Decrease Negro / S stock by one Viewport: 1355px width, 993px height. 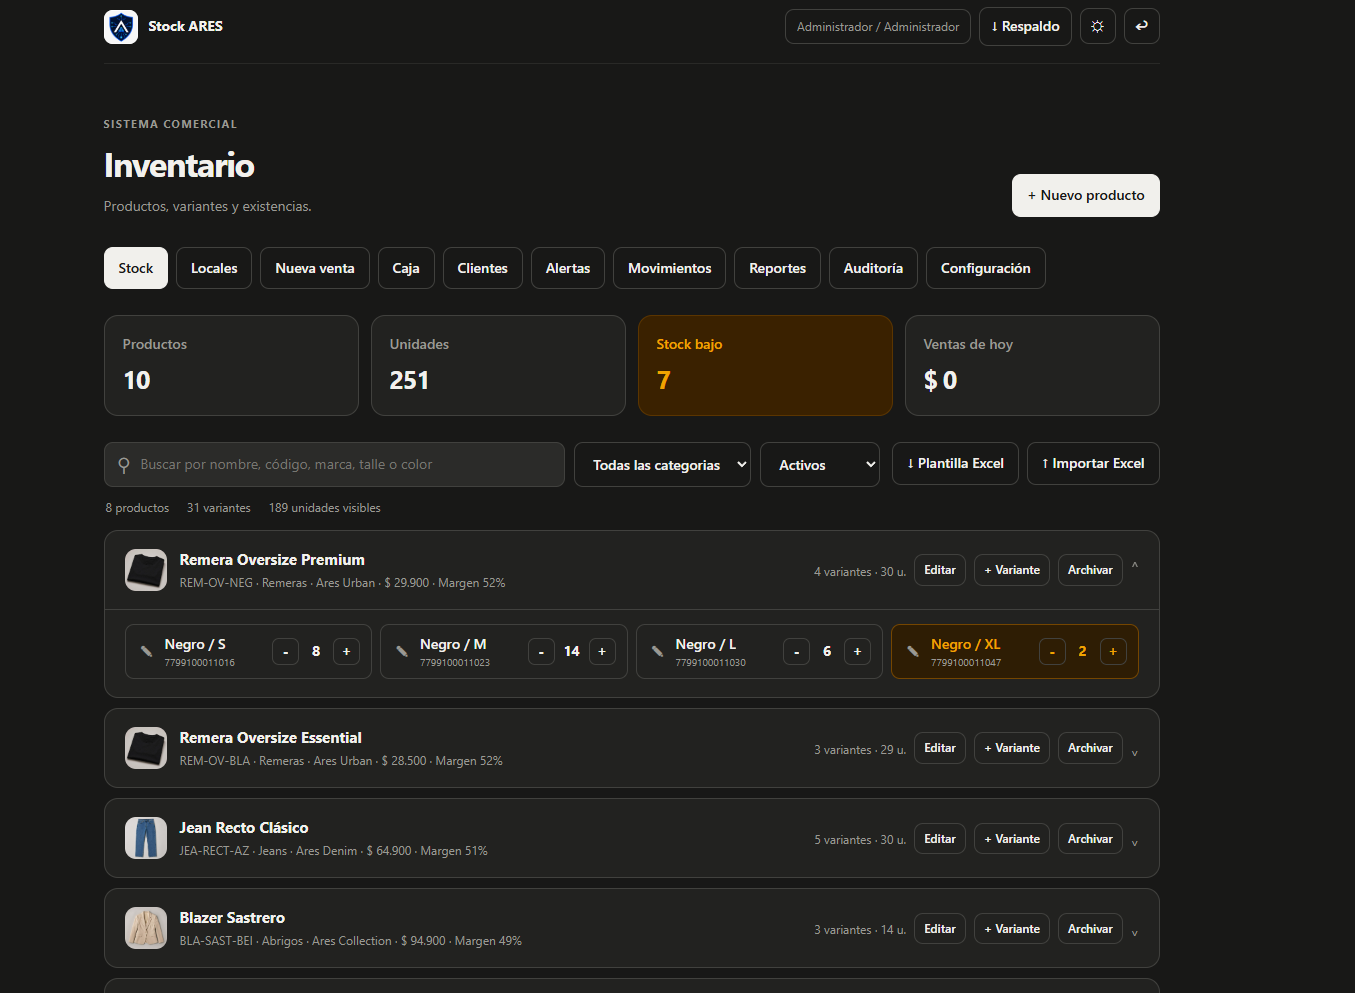coord(286,652)
